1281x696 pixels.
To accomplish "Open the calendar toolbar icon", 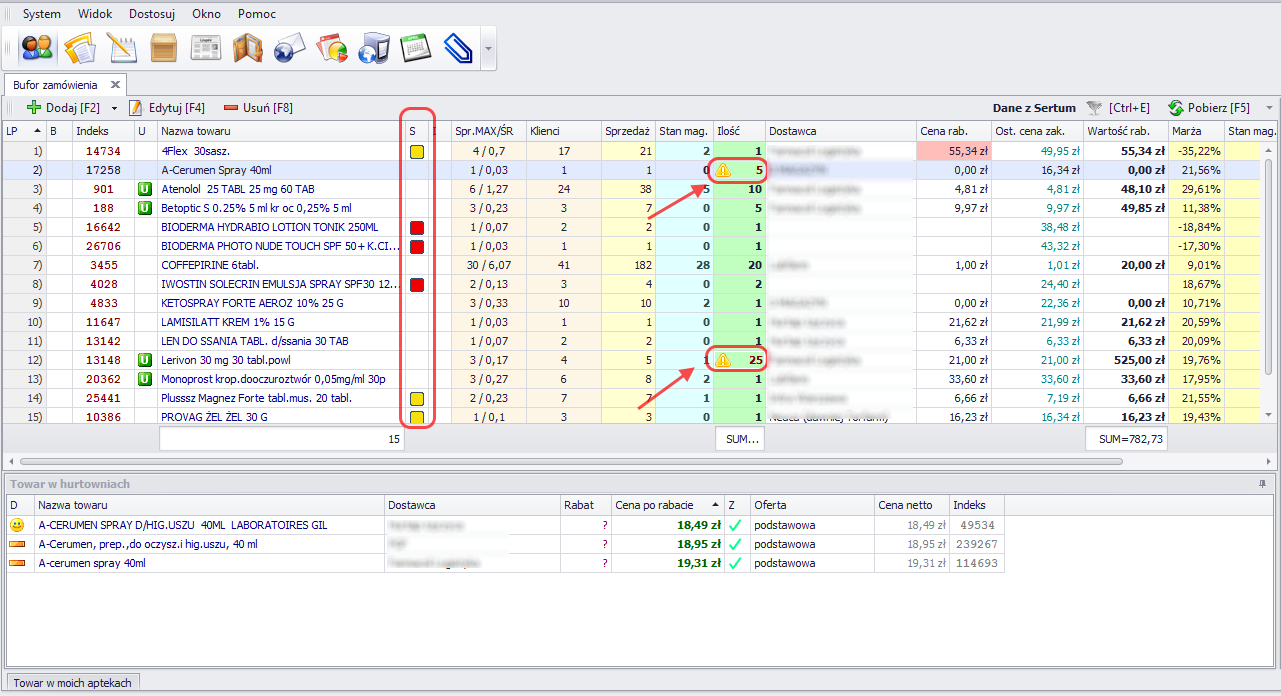I will (415, 48).
